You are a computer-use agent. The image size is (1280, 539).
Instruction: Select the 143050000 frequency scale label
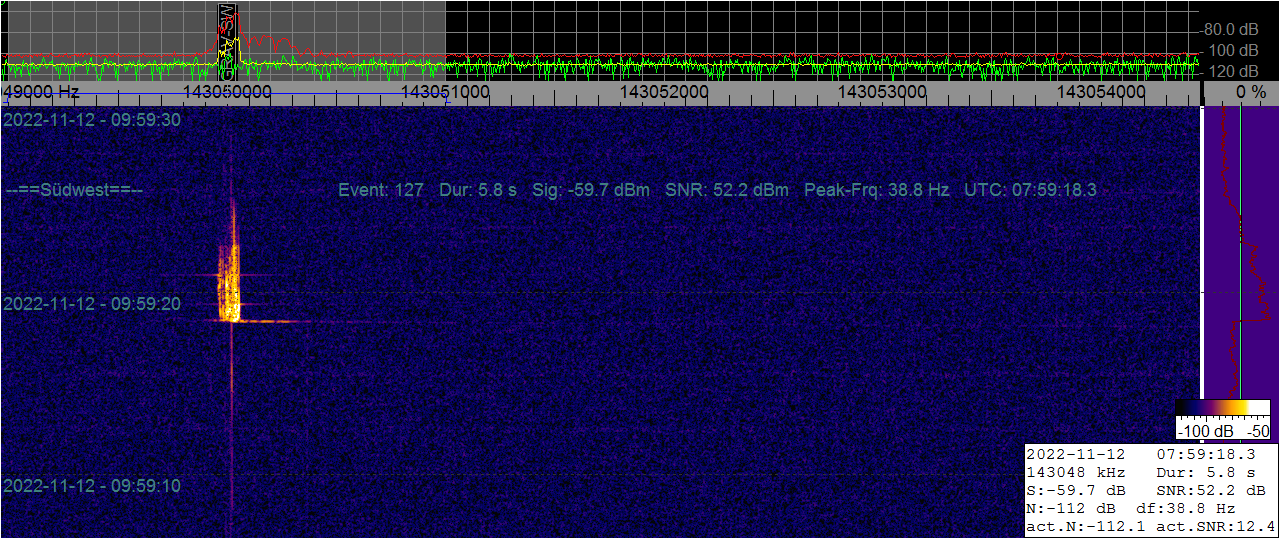[x=227, y=91]
